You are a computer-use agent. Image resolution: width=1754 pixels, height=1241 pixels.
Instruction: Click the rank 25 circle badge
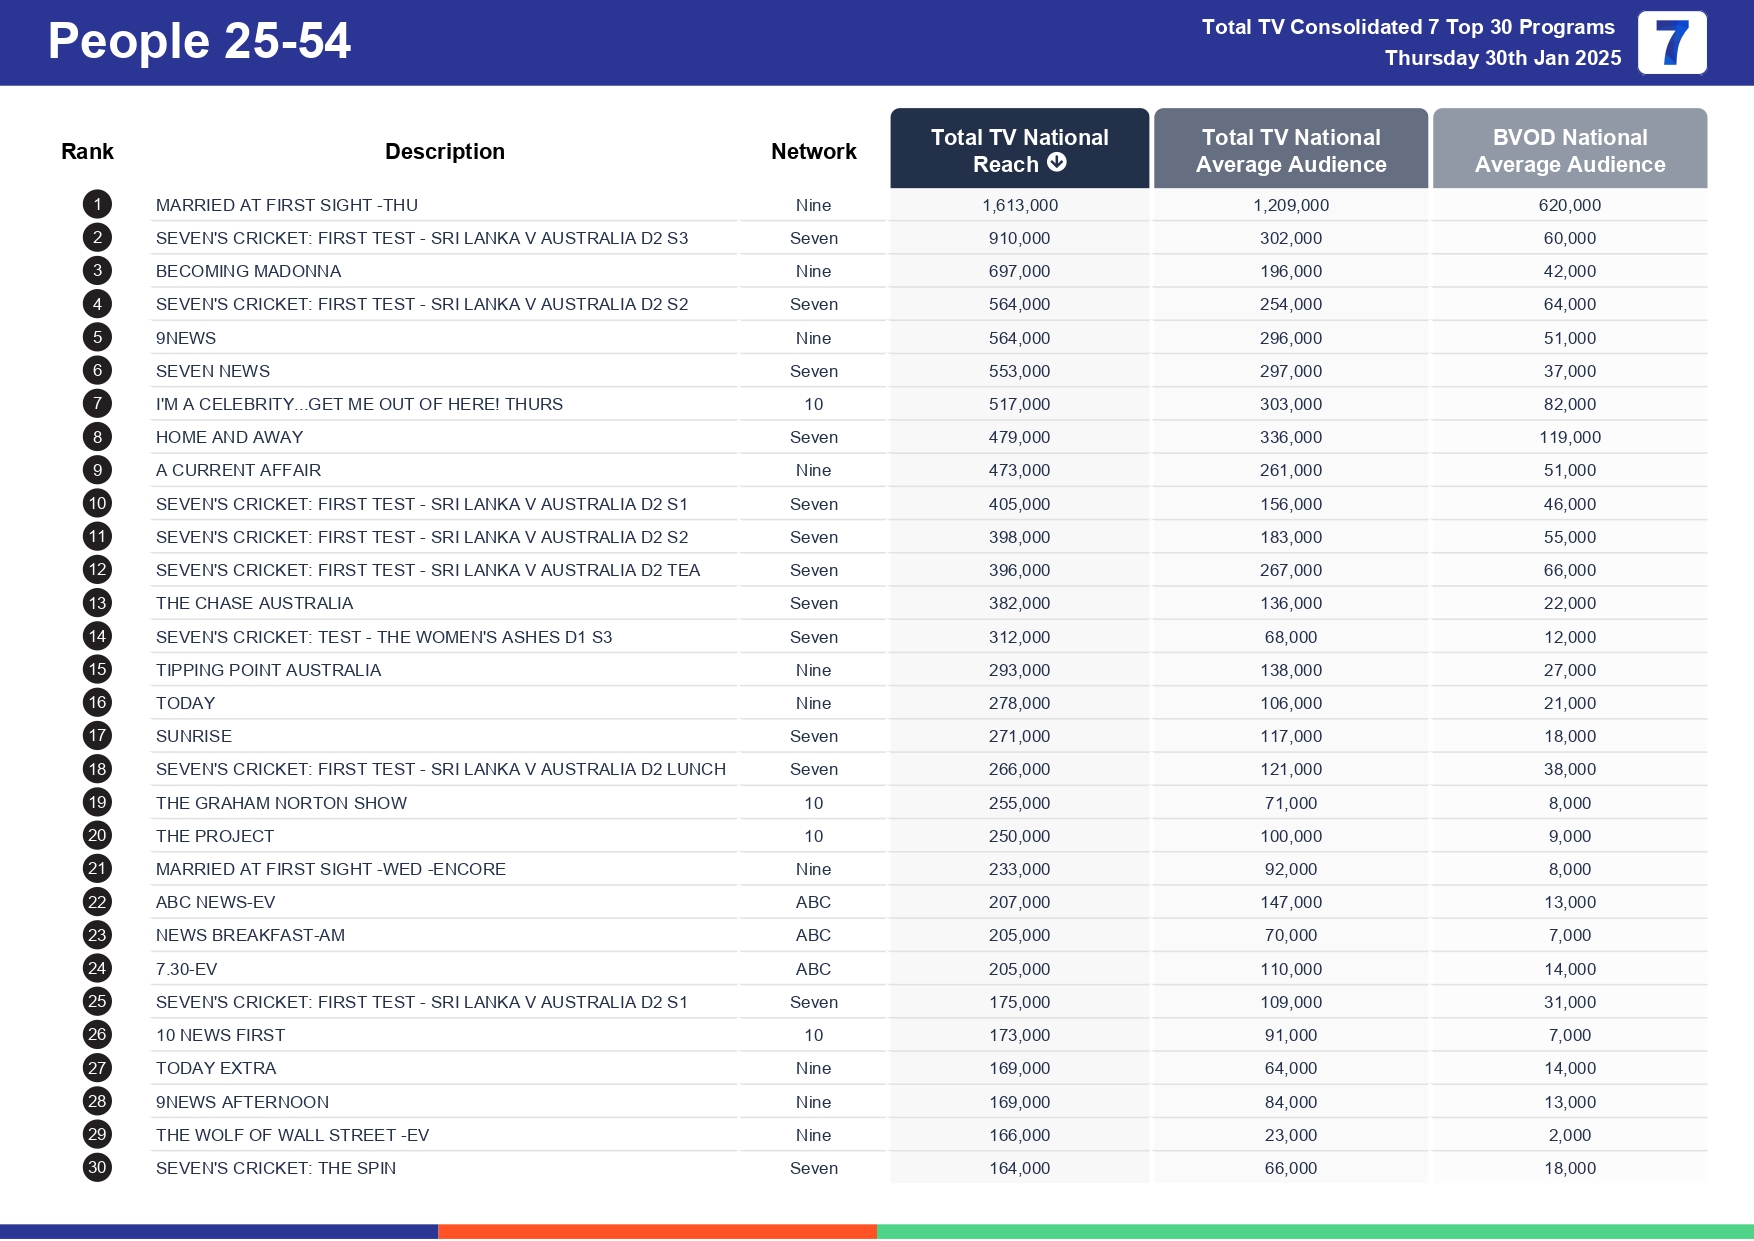pos(96,1001)
